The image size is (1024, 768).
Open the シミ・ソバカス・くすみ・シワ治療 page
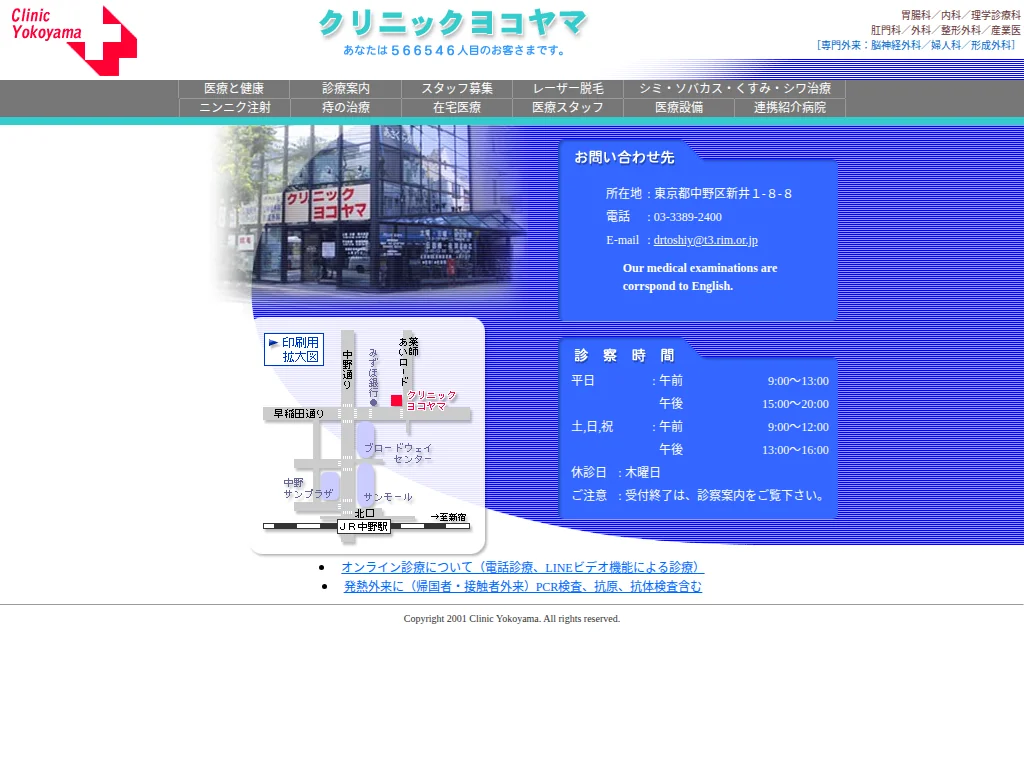pyautogui.click(x=732, y=88)
